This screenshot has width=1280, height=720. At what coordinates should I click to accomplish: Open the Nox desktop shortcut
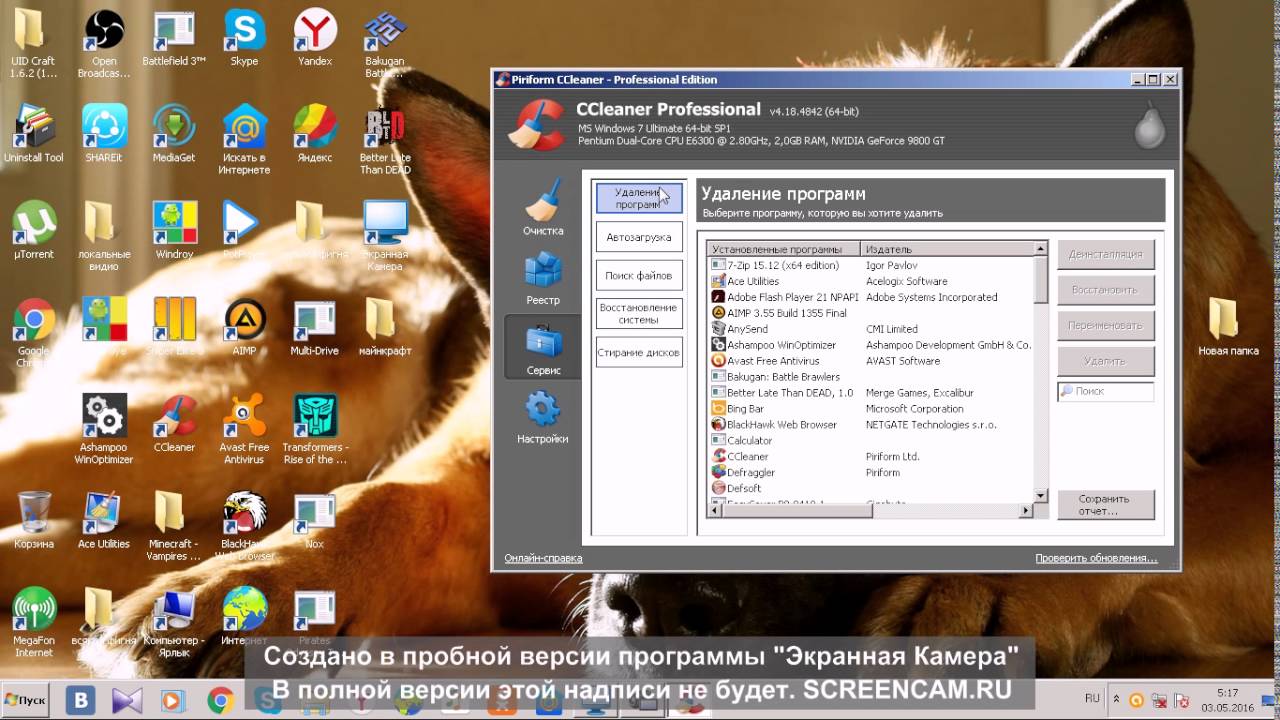pos(314,520)
